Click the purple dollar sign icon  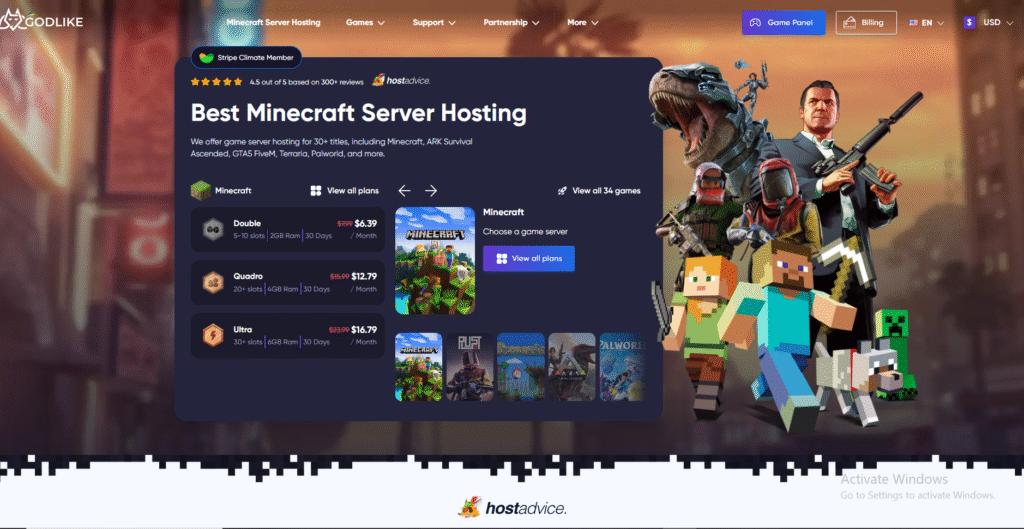[969, 22]
